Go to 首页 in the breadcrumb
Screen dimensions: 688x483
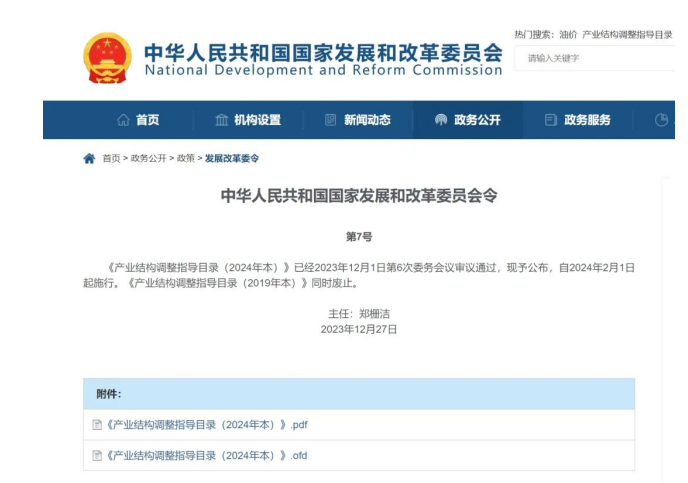[111, 158]
